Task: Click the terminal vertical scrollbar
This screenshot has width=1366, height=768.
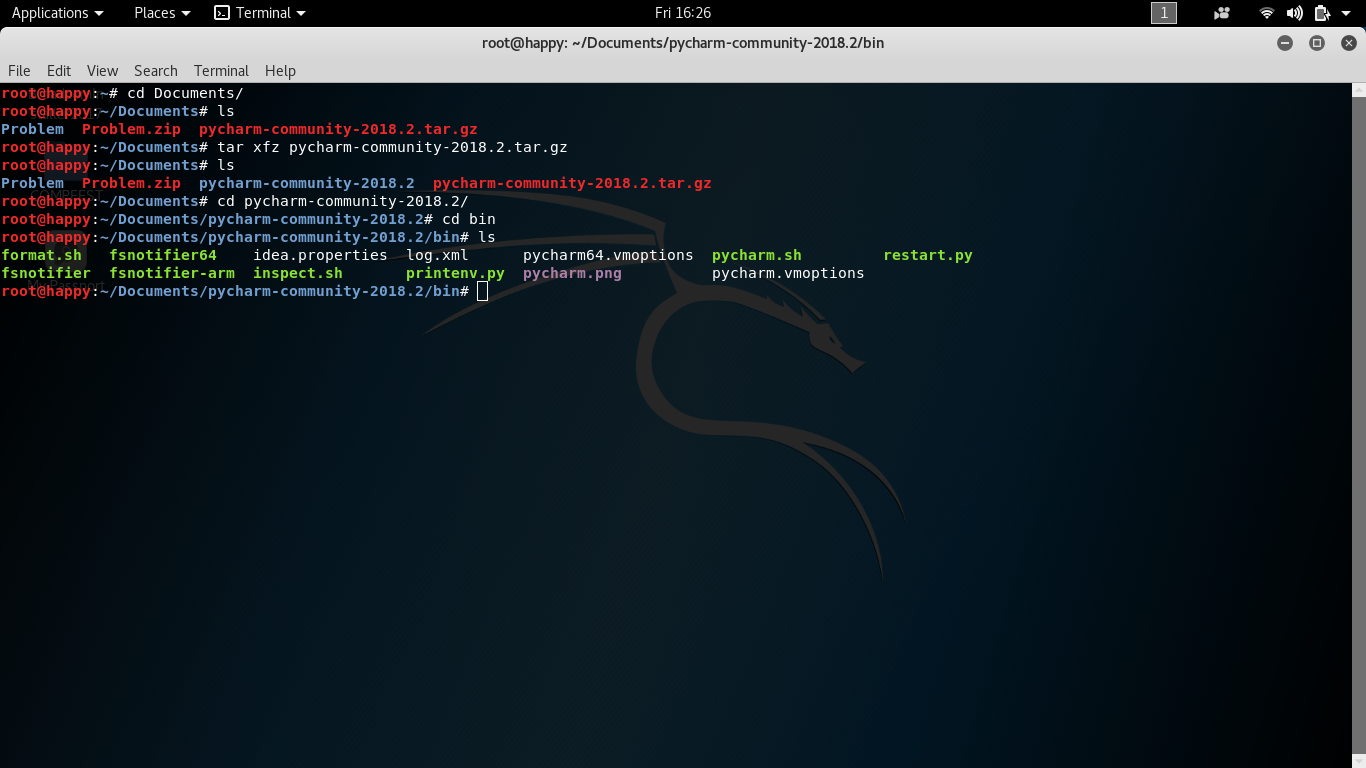Action: click(1358, 425)
